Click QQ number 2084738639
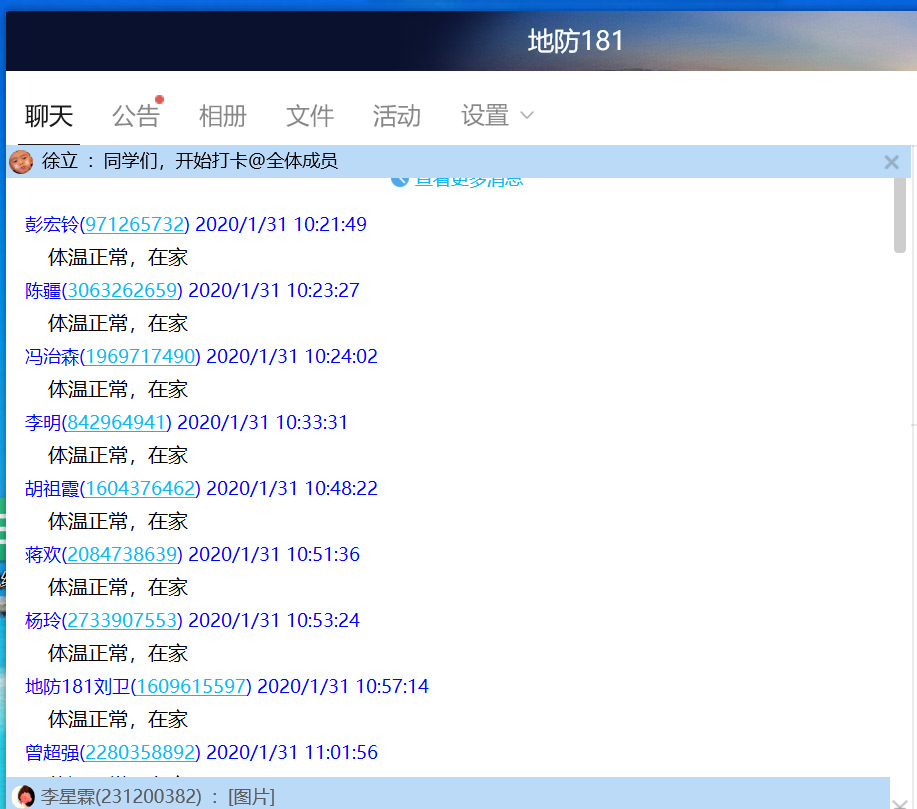The width and height of the screenshot is (917, 809). pyautogui.click(x=122, y=555)
